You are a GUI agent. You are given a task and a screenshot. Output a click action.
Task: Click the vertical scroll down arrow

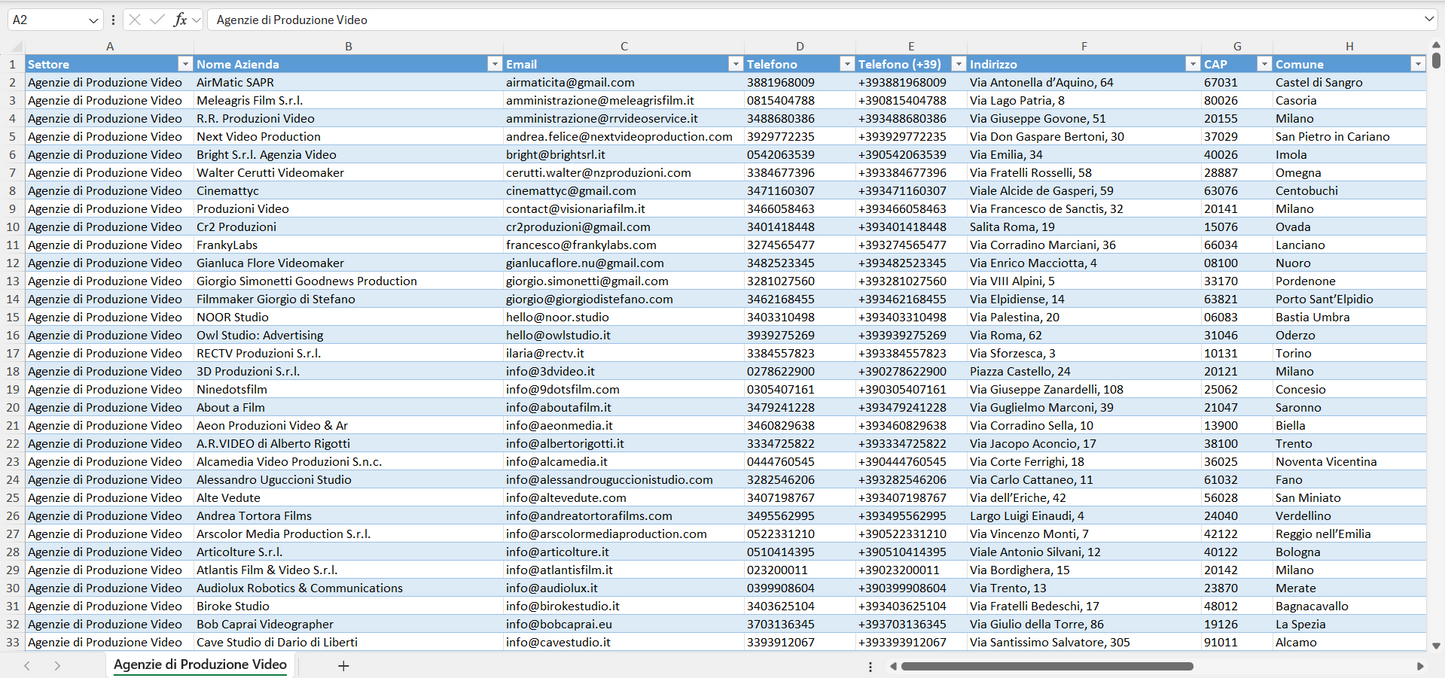click(1437, 646)
